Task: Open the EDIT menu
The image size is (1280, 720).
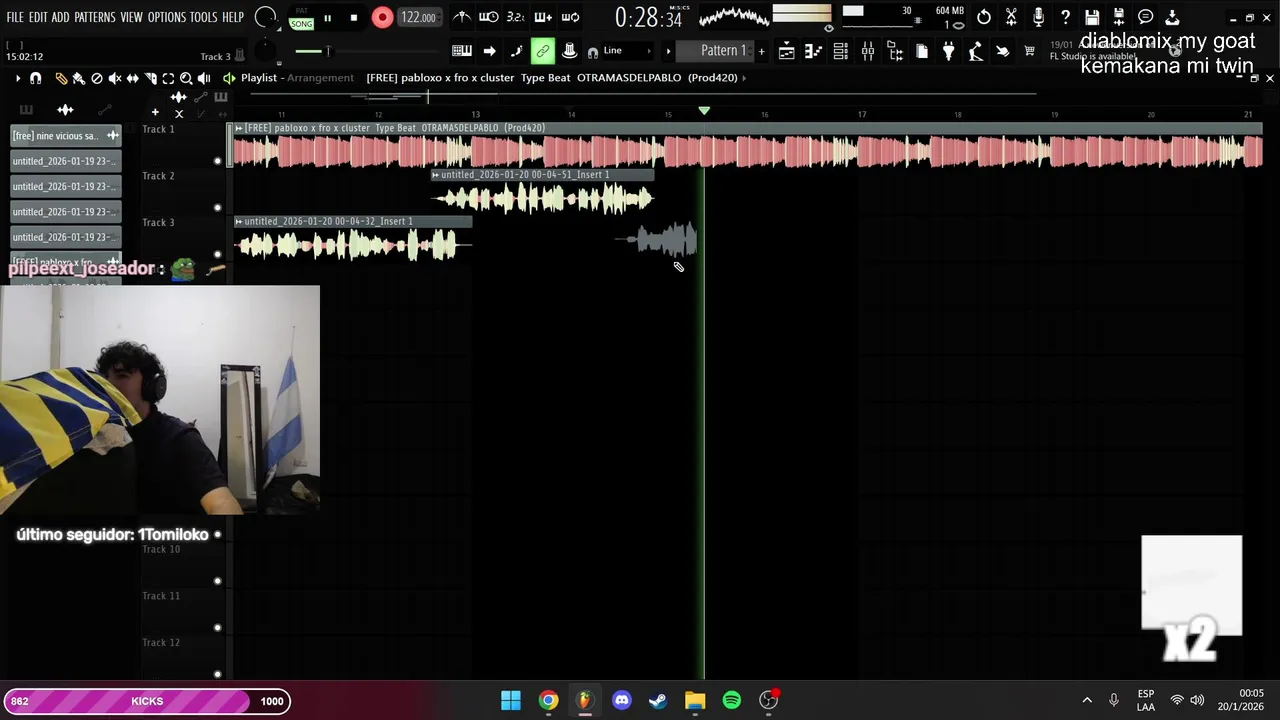Action: pyautogui.click(x=38, y=17)
